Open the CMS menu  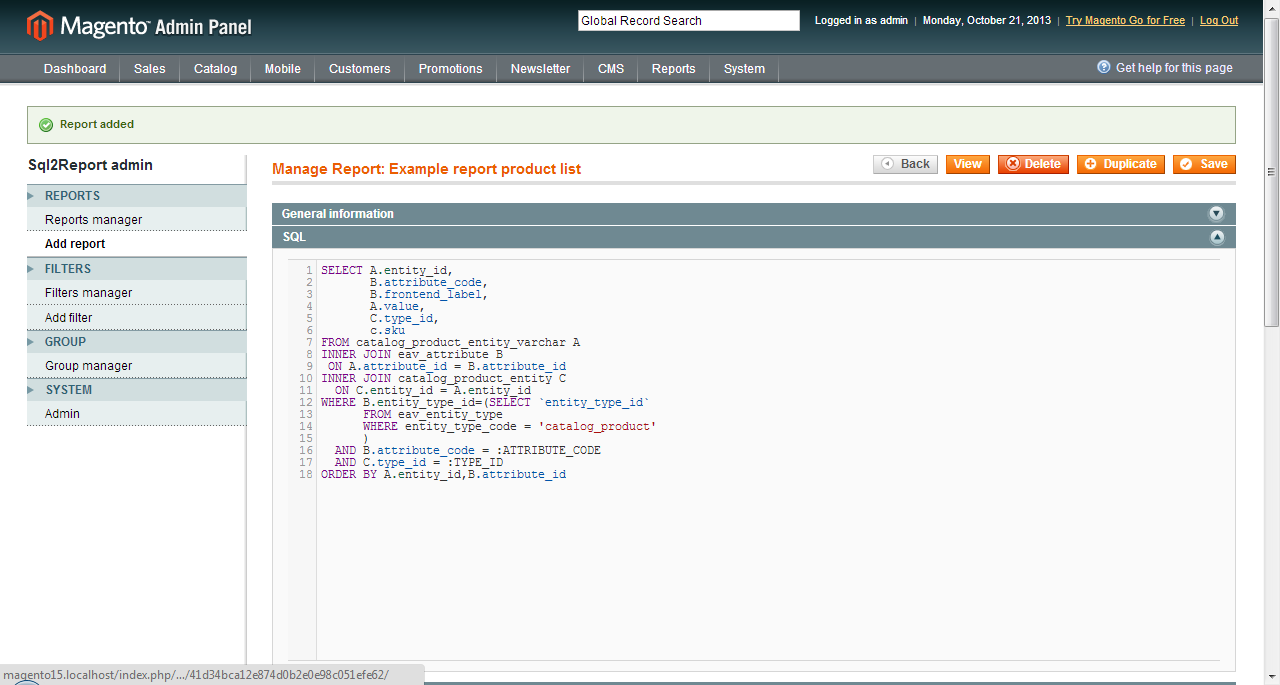click(x=611, y=69)
